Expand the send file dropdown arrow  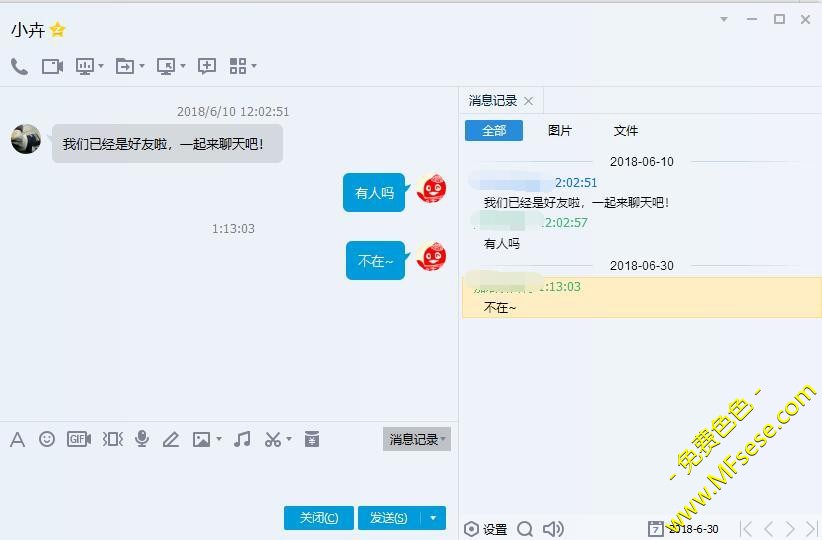click(x=142, y=66)
